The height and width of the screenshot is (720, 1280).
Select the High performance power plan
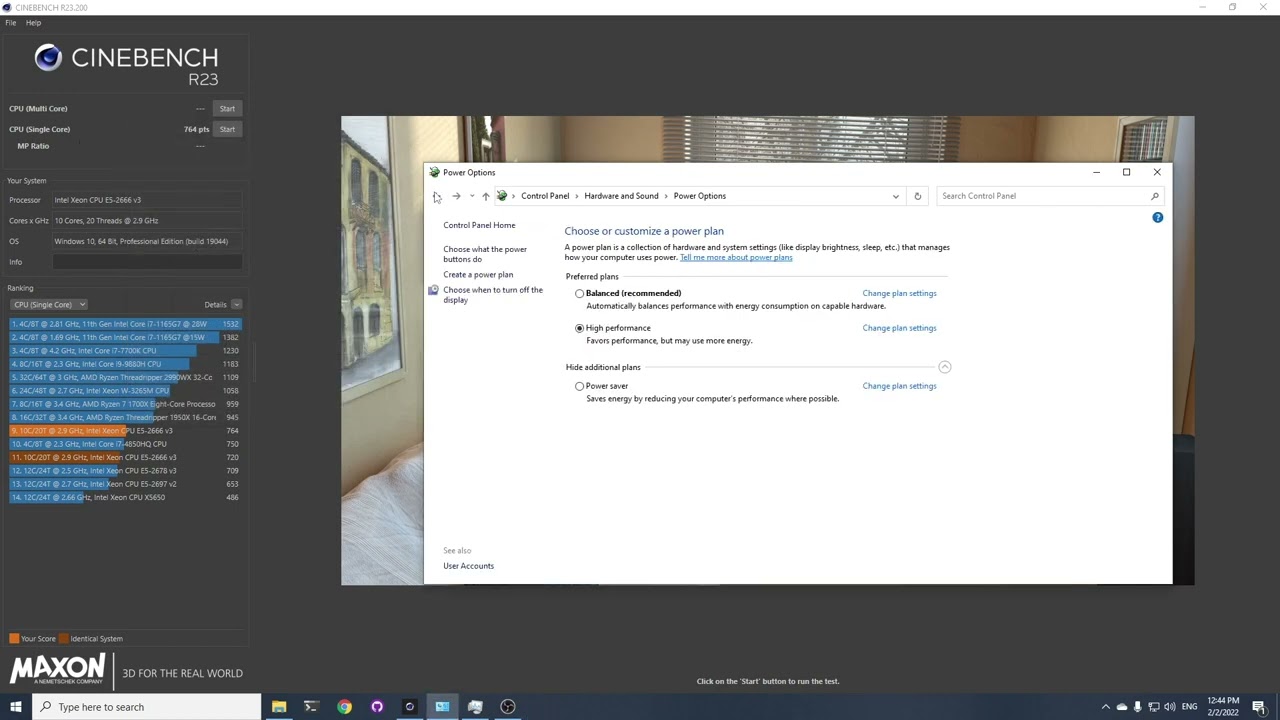click(579, 328)
